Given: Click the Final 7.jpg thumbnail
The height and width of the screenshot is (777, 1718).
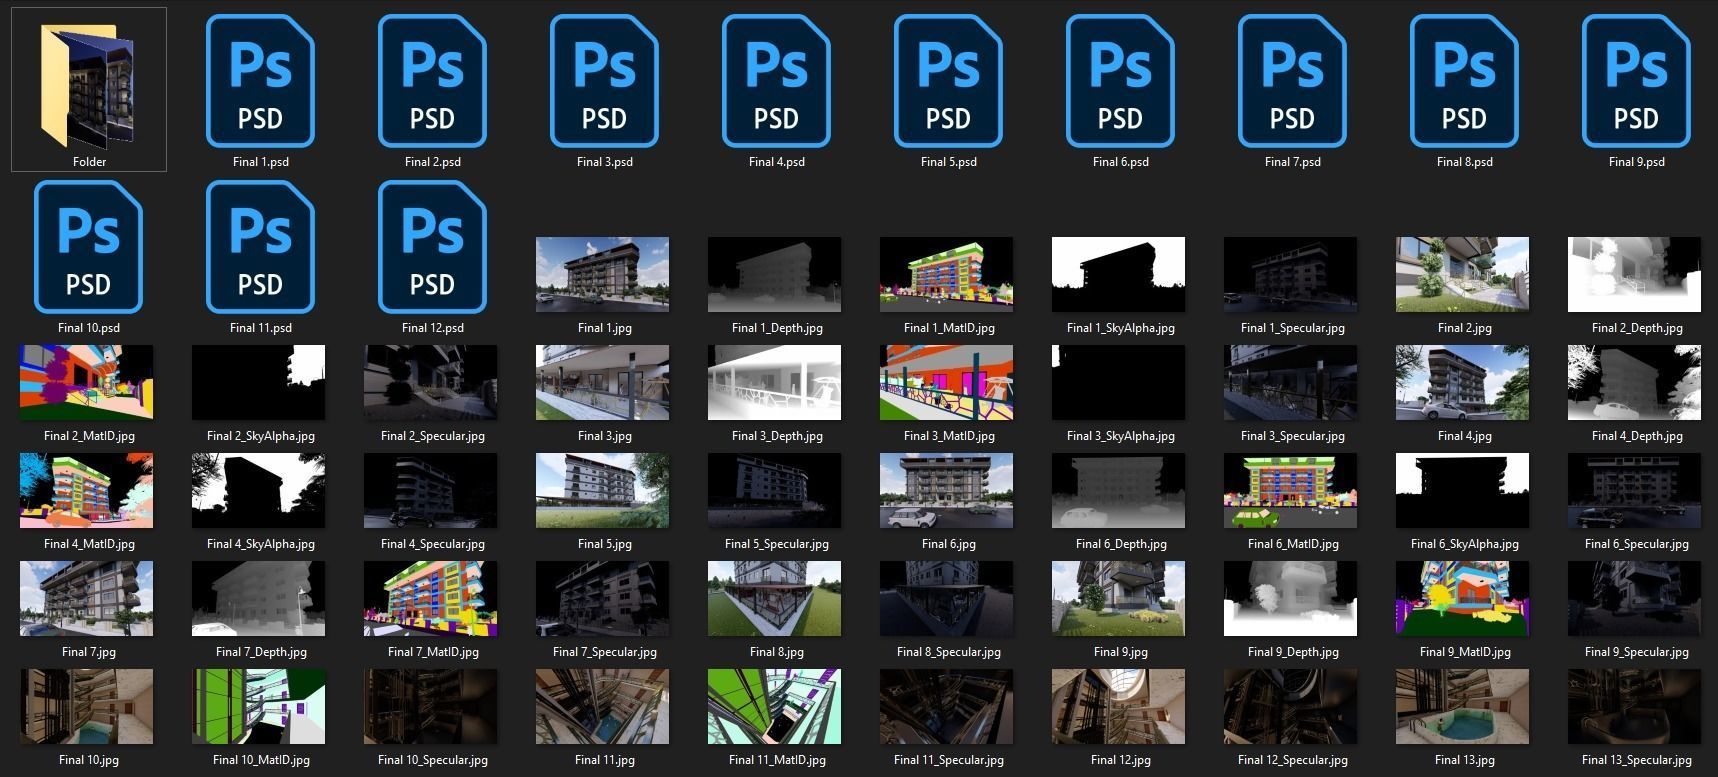Looking at the screenshot, I should click(87, 599).
